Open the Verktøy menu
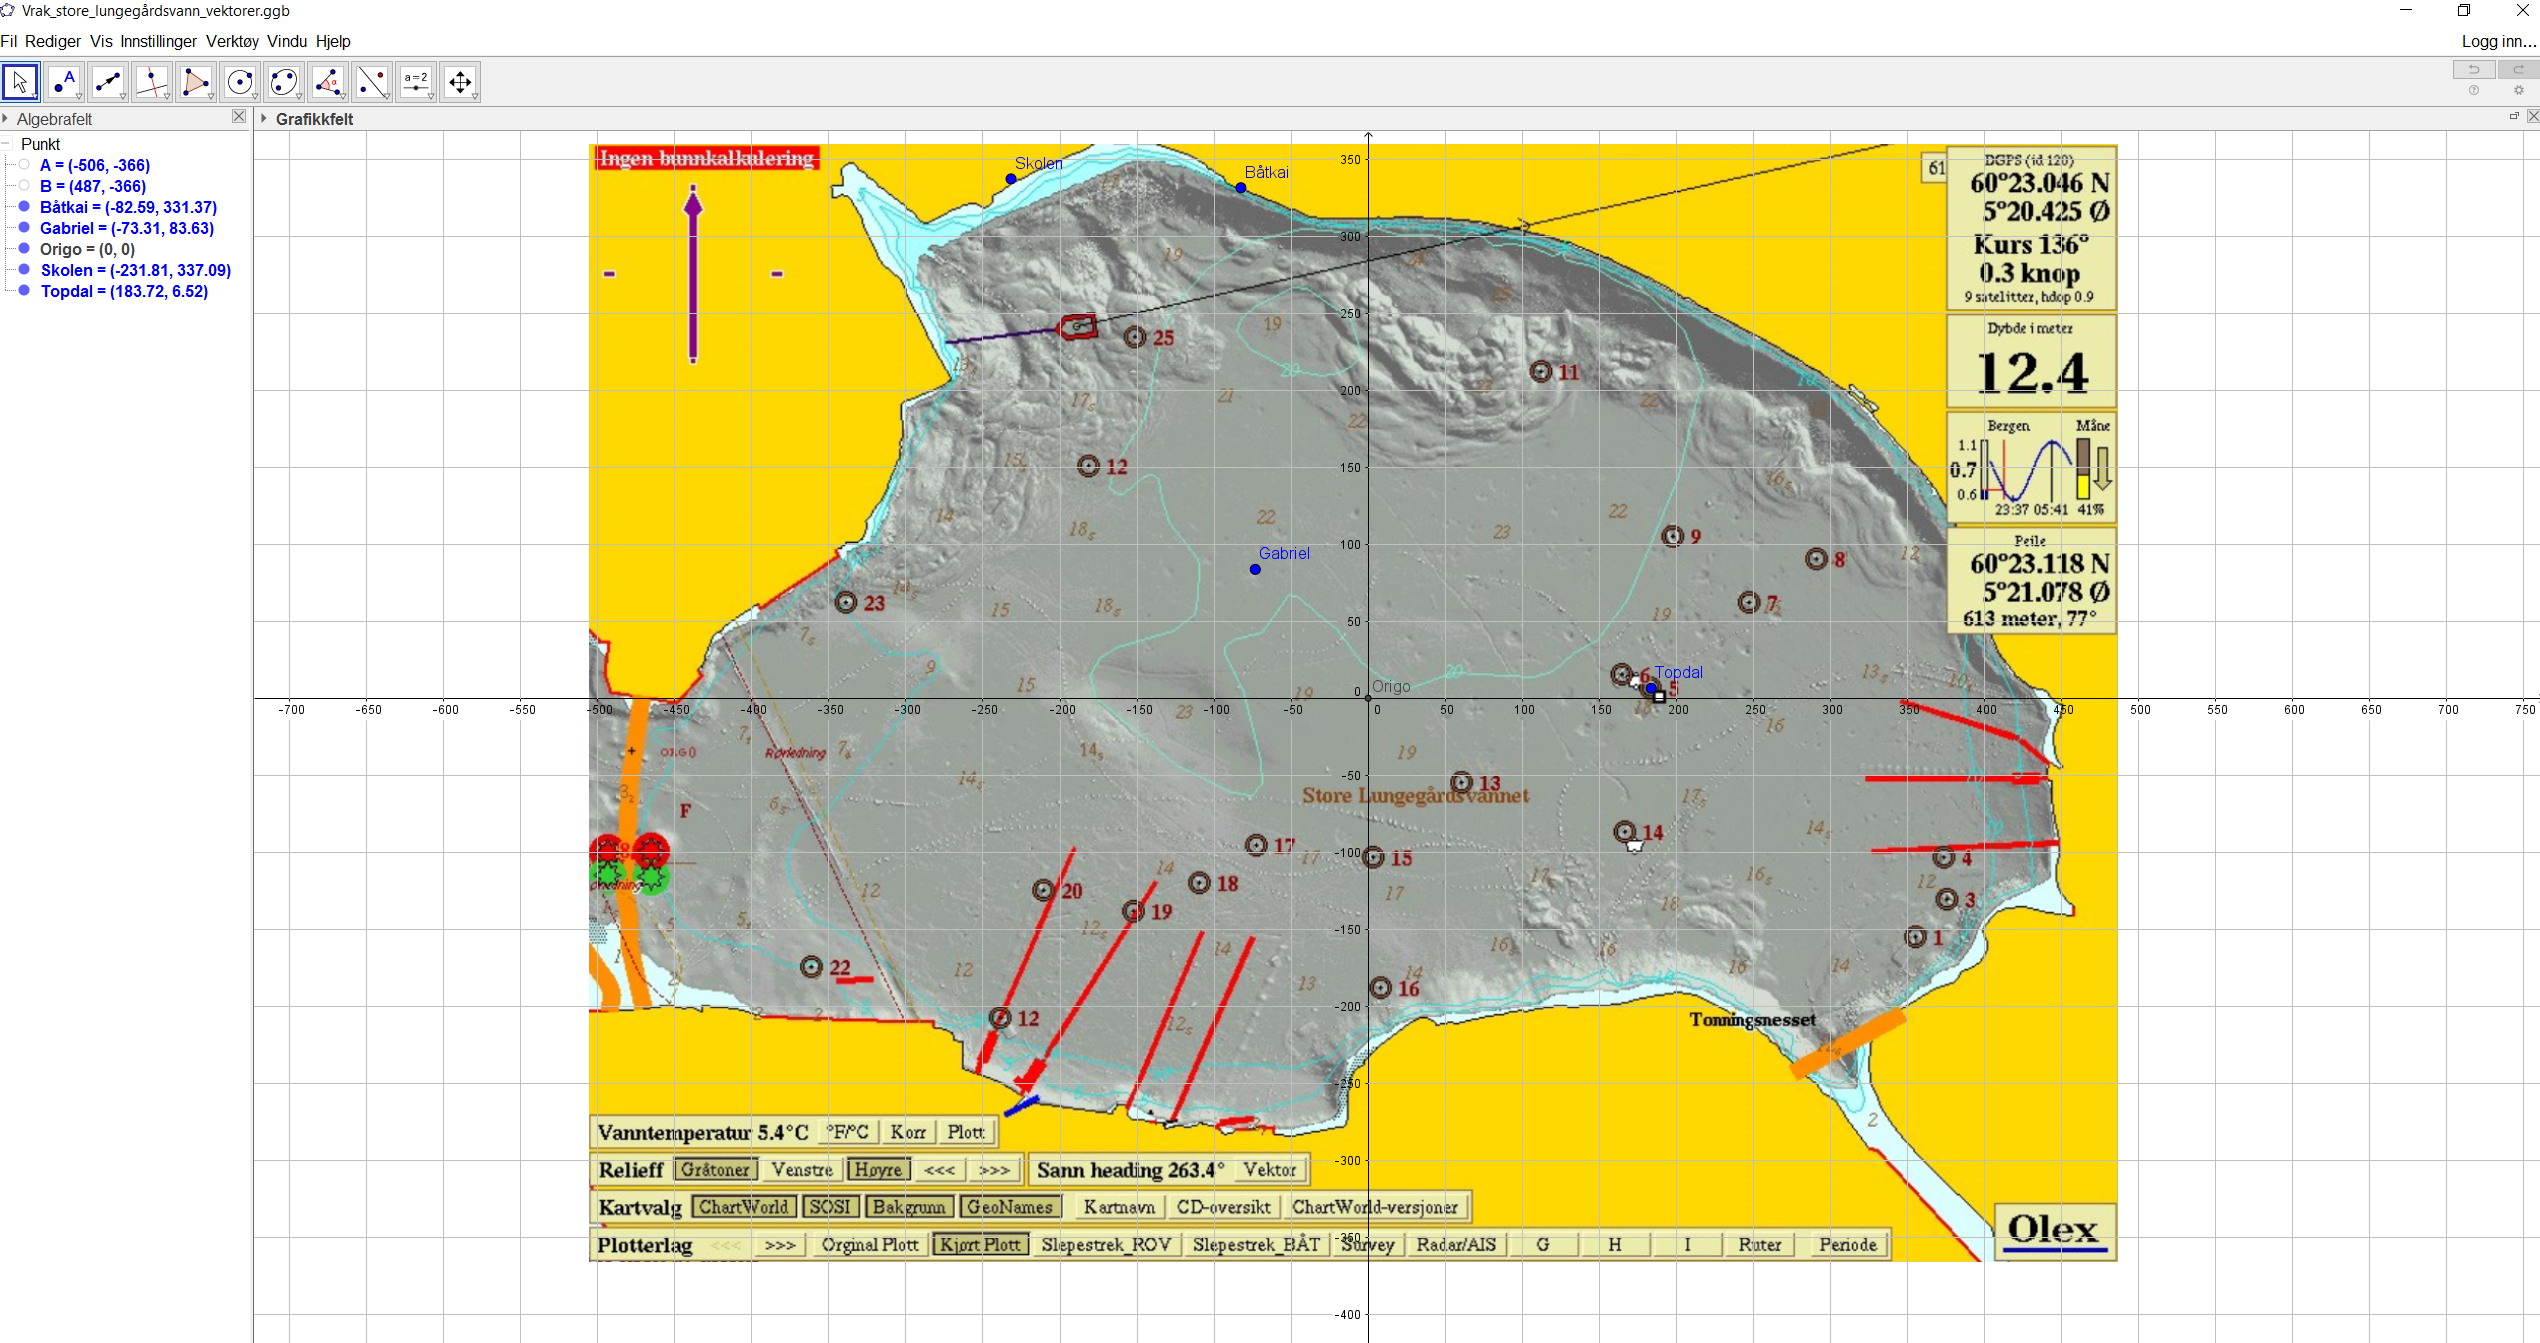2540x1343 pixels. pyautogui.click(x=233, y=41)
